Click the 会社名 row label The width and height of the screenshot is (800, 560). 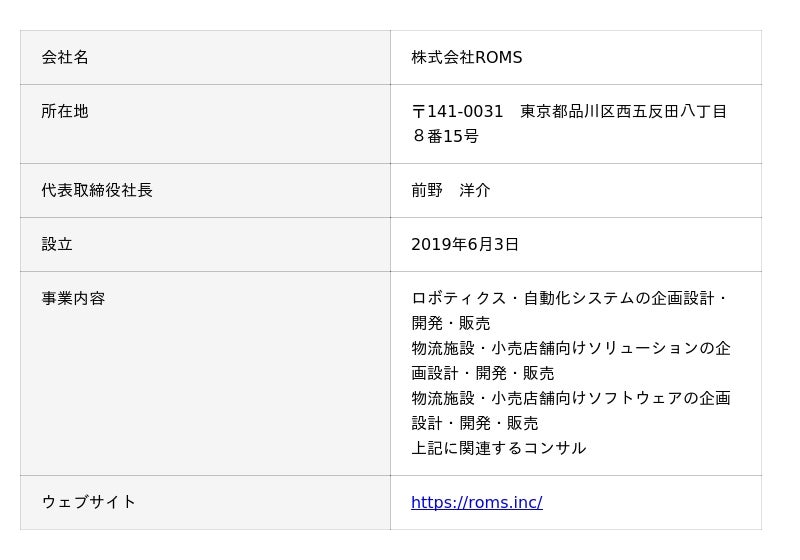tap(65, 57)
